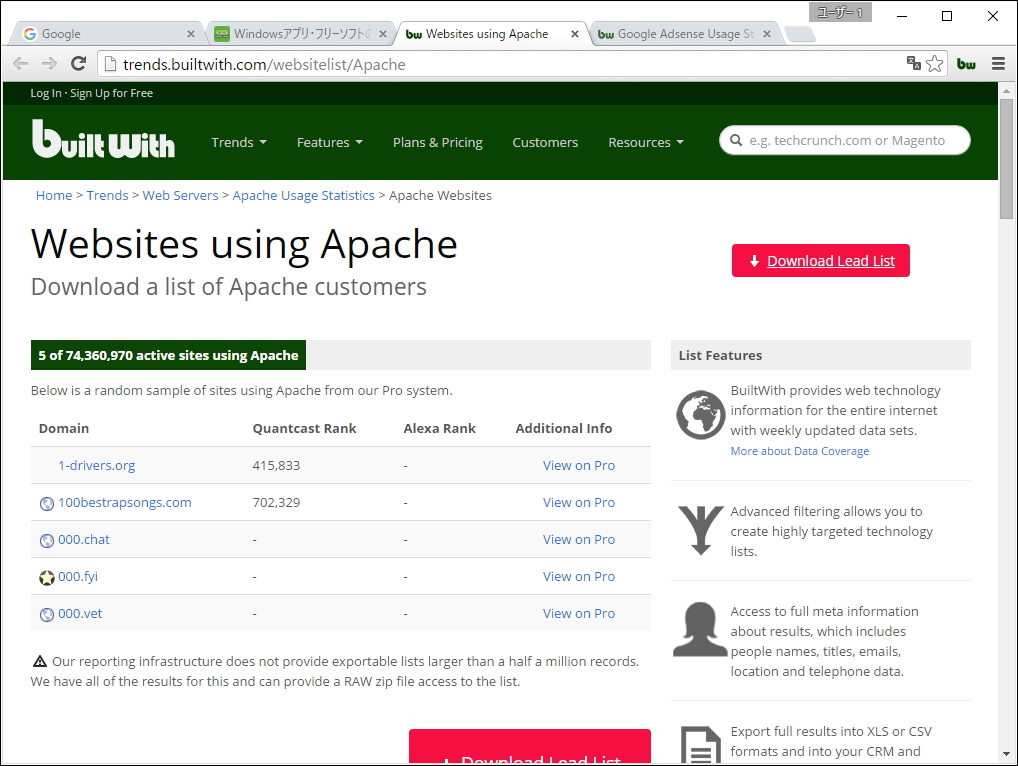Viewport: 1018px width, 766px height.
Task: Click the BuiltWith logo in header
Action: point(103,141)
